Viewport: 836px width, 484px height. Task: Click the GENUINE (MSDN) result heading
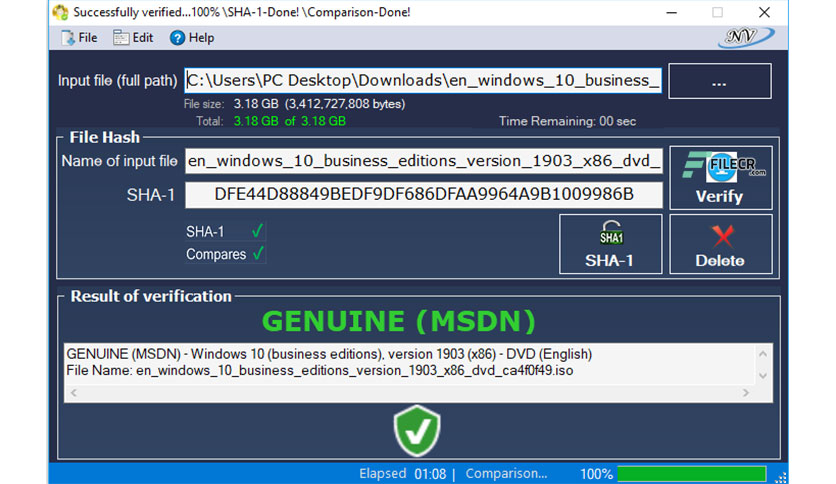coord(399,321)
